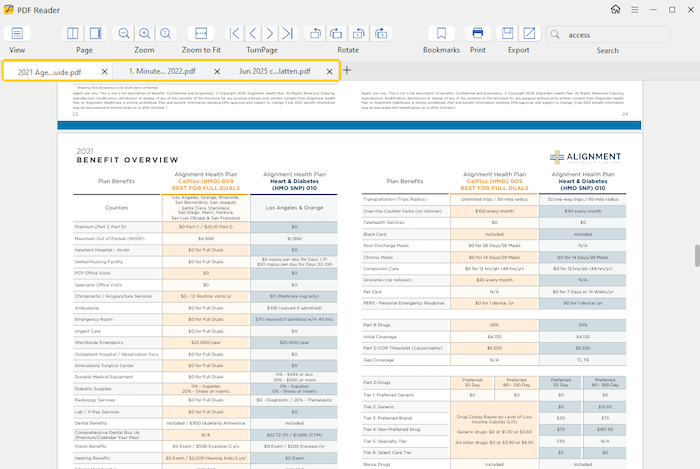Go to the next page arrow
The image size is (700, 469).
[x=270, y=33]
